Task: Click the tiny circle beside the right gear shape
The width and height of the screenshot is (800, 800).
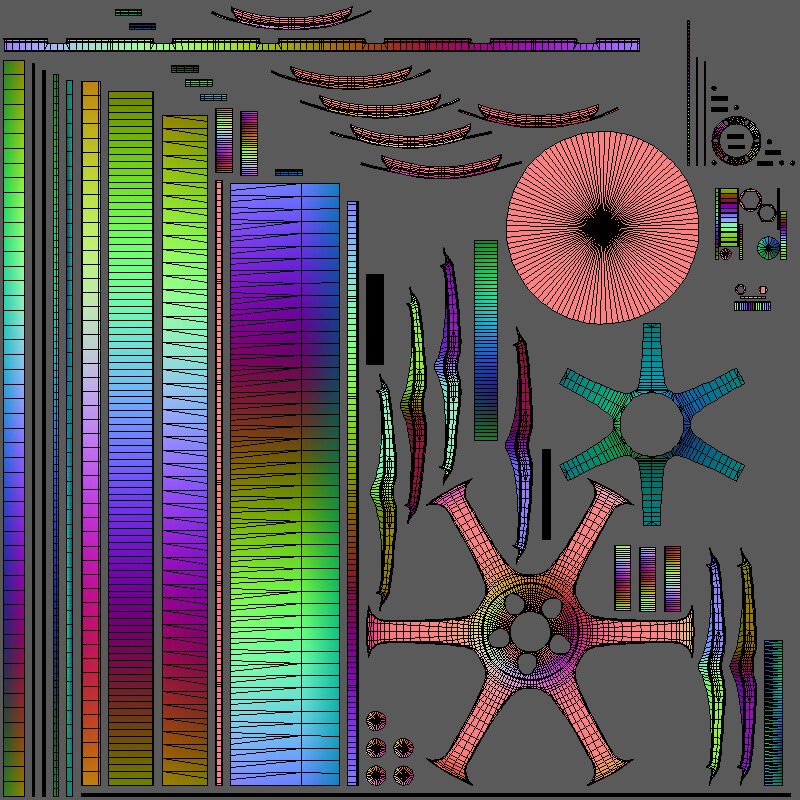Action: coord(725,255)
